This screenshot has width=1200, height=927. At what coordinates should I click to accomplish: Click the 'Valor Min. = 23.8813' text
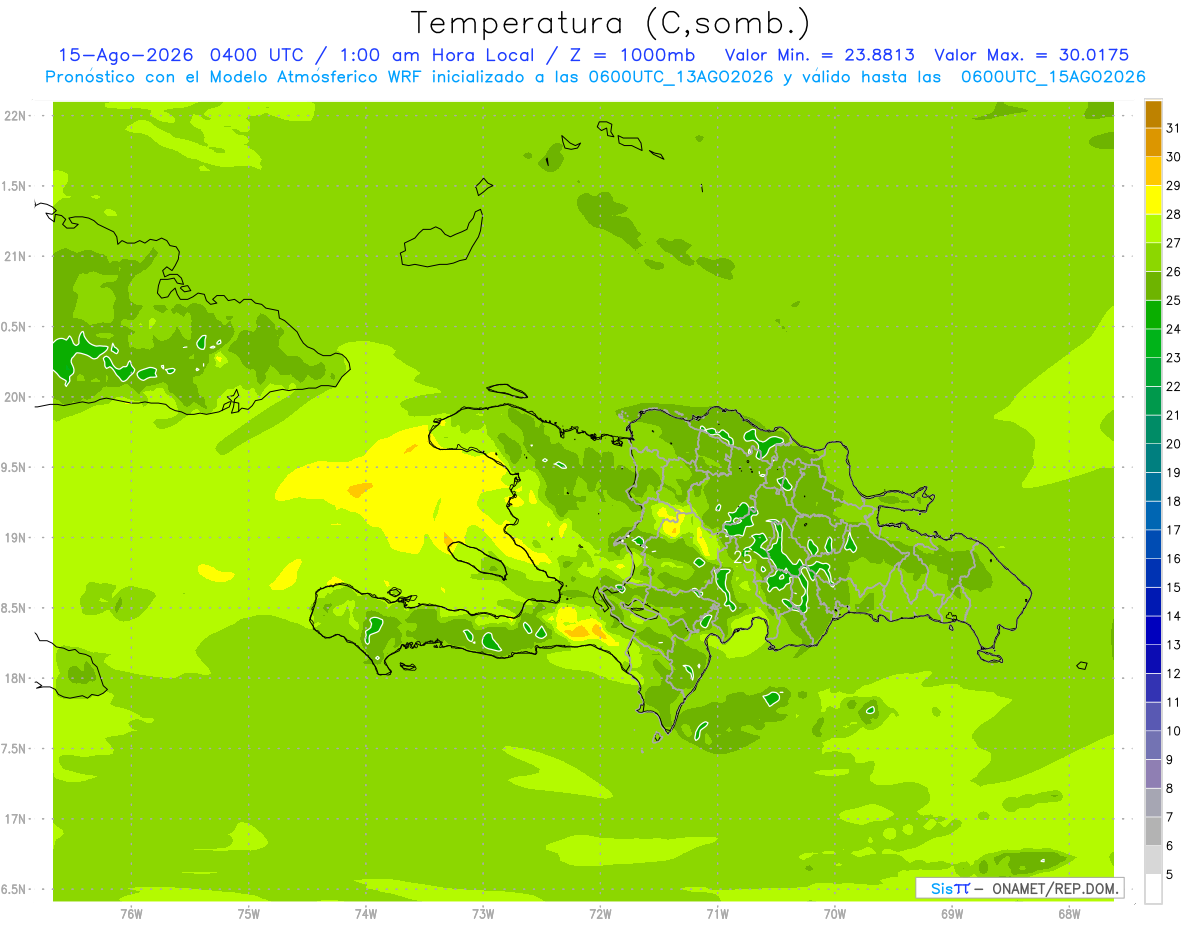click(x=820, y=55)
